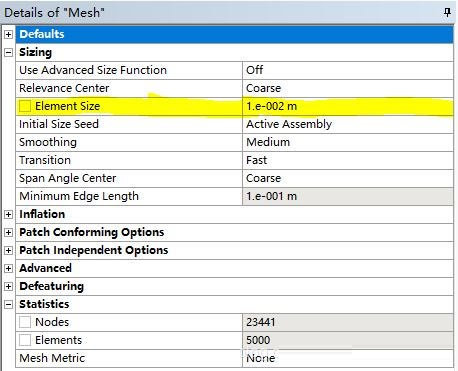Collapse the Sizing section
Screen dimensions: 458x371
[x=9, y=52]
